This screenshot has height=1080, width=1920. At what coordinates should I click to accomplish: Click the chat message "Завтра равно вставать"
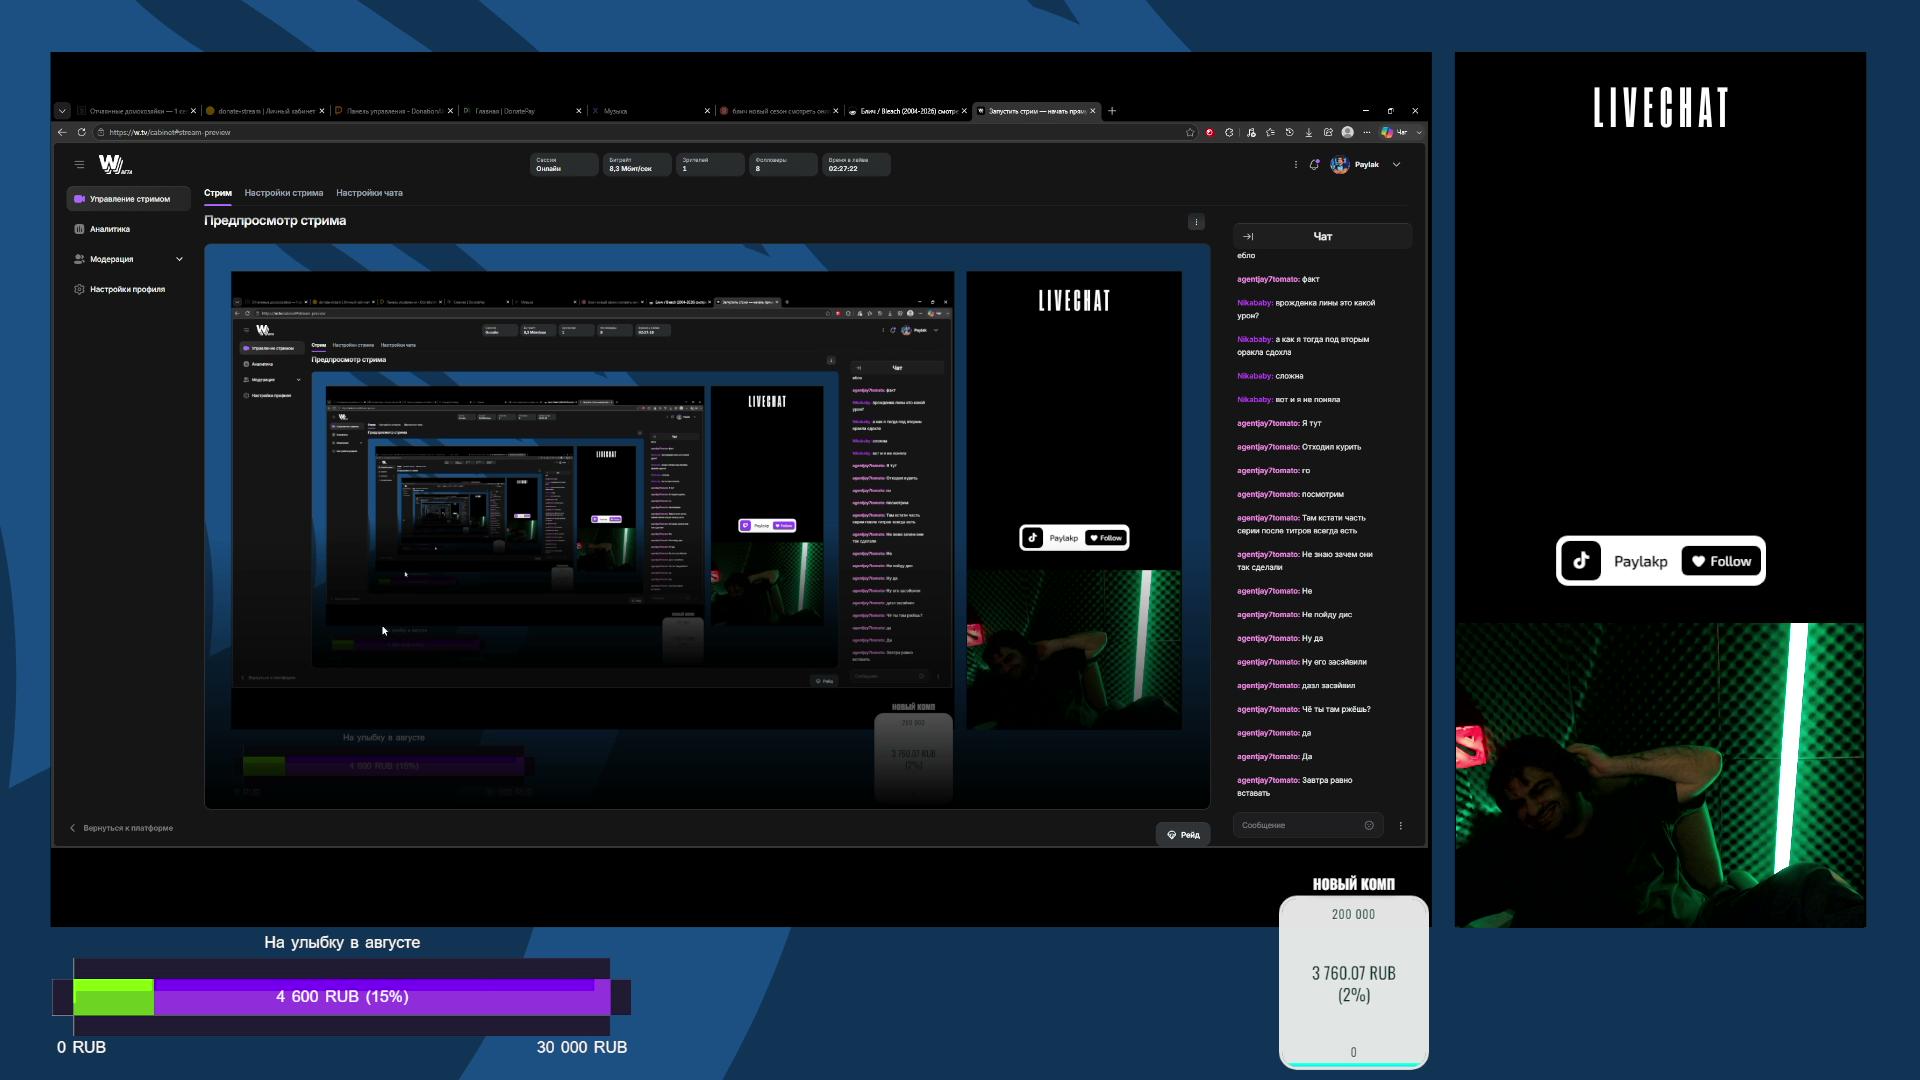(1295, 787)
